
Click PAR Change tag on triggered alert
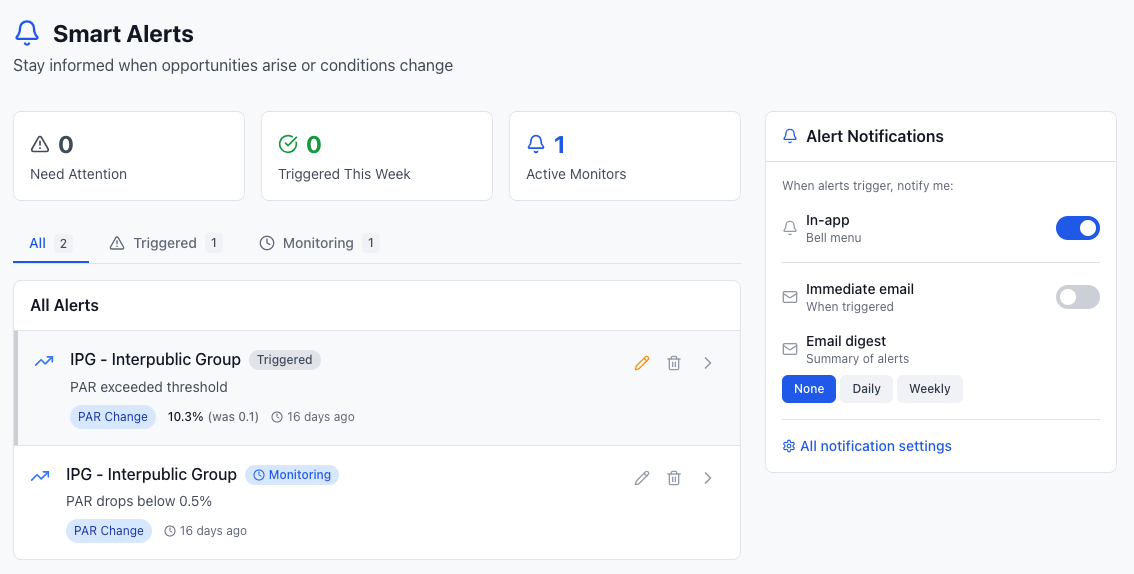(x=113, y=417)
